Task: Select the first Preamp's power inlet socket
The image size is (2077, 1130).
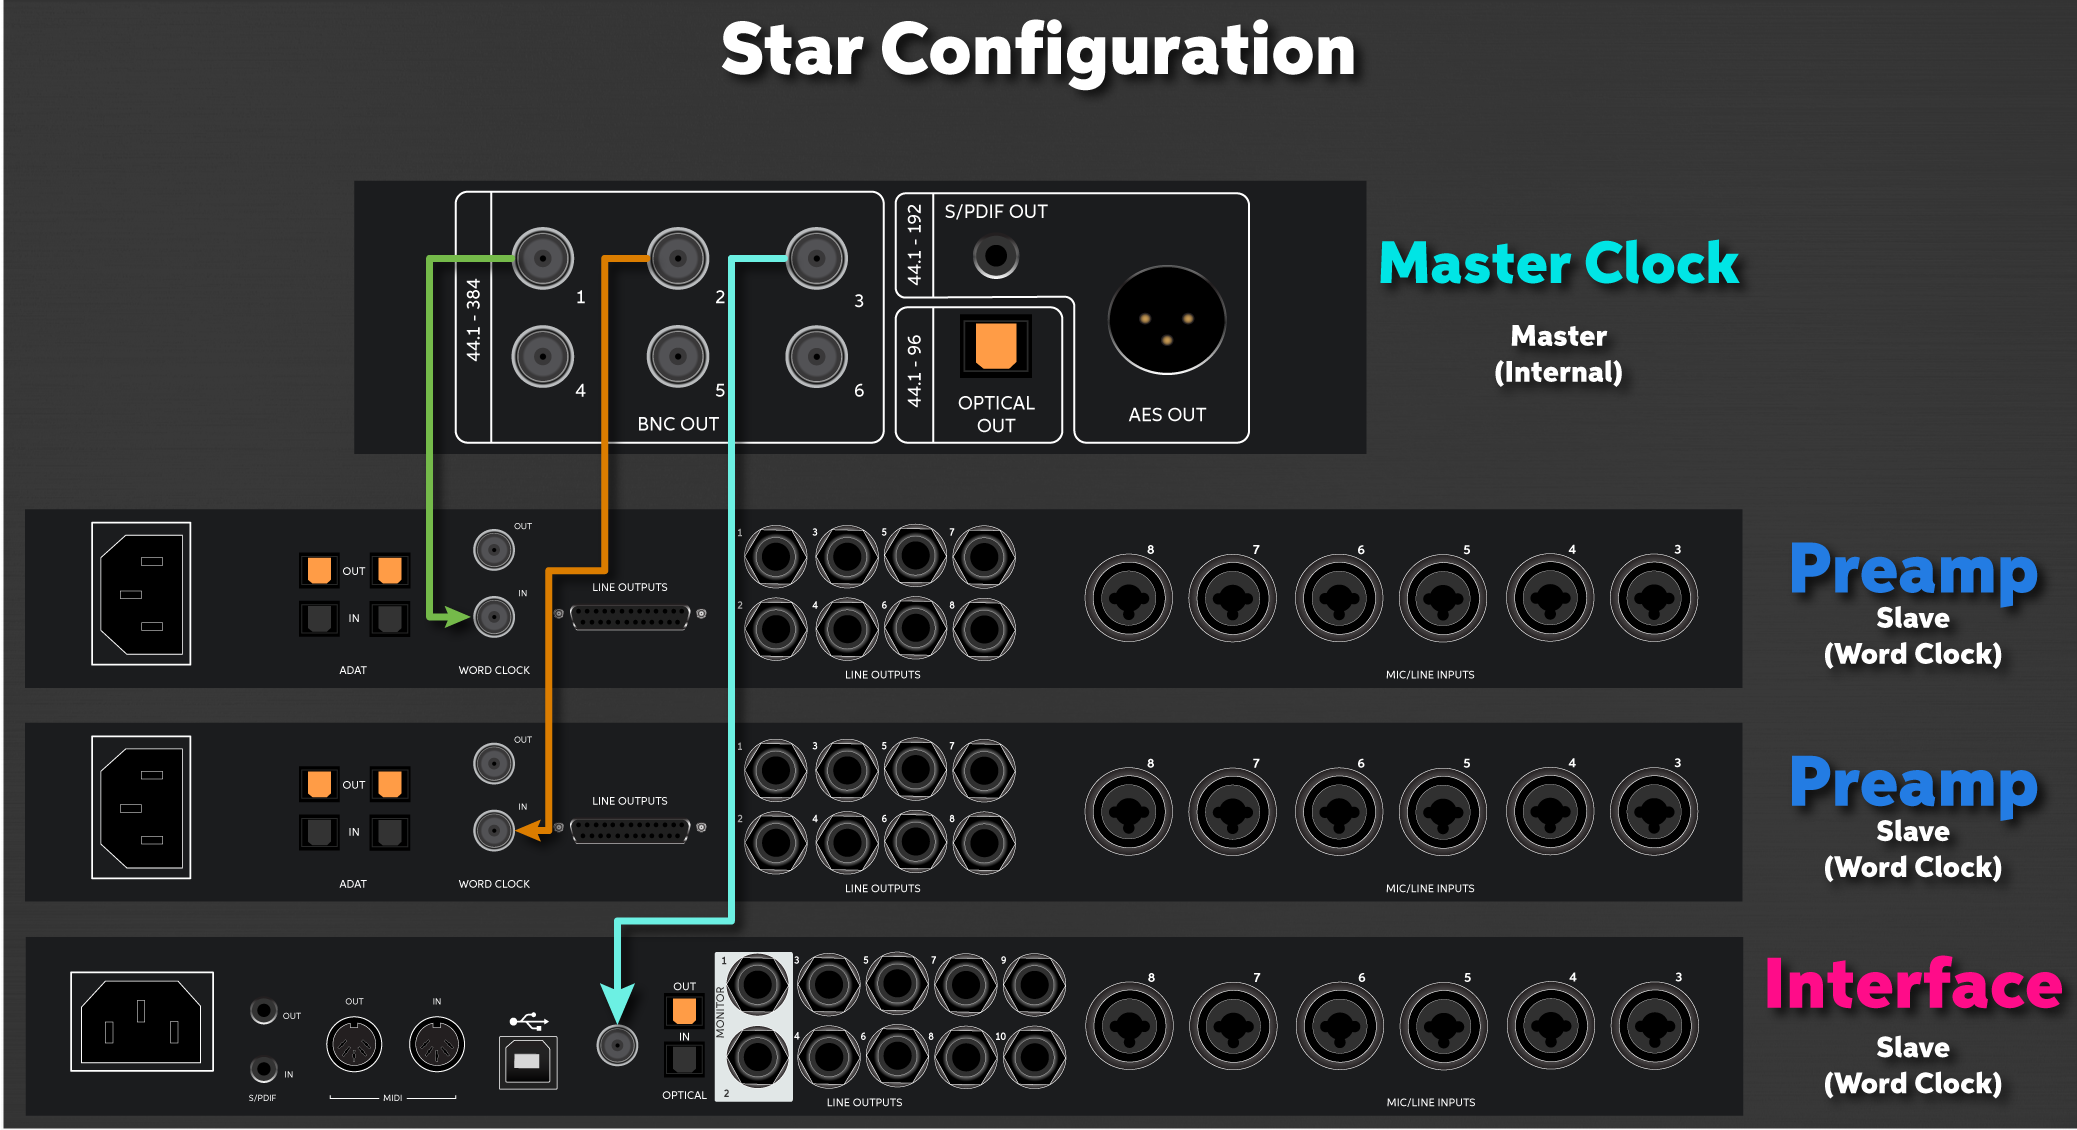Action: coord(141,594)
